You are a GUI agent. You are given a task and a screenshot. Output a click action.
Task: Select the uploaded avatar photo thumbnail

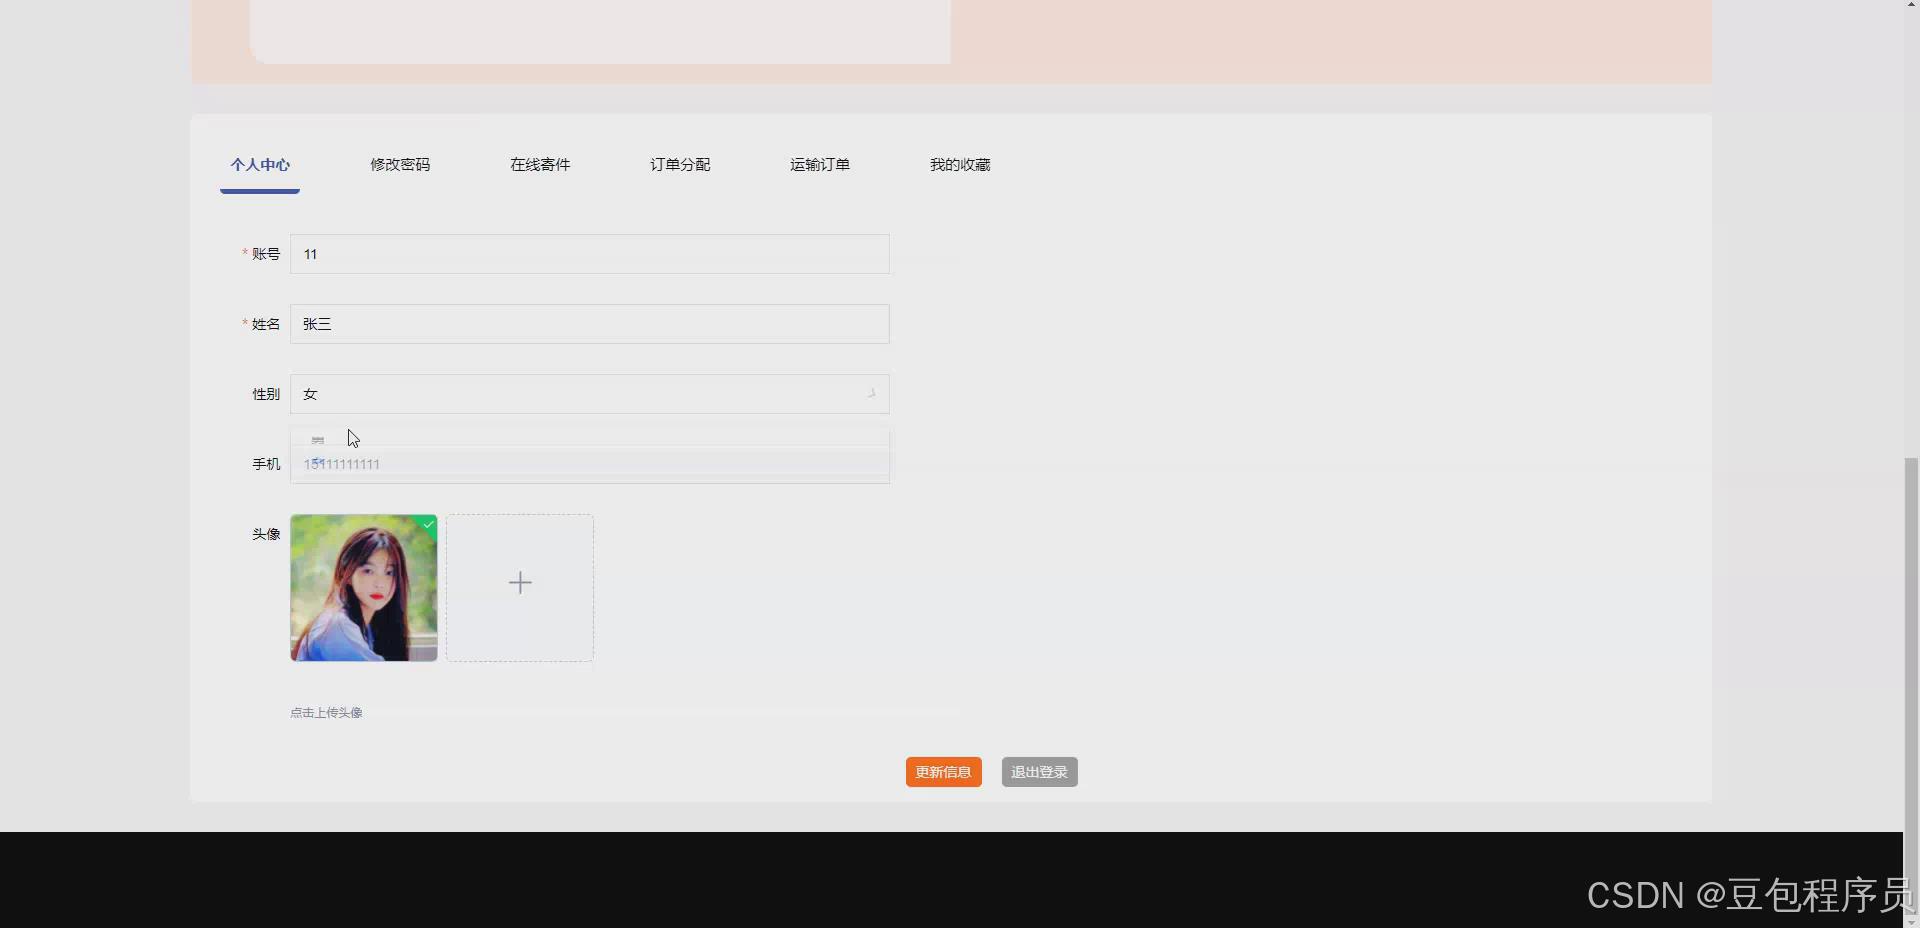[364, 588]
